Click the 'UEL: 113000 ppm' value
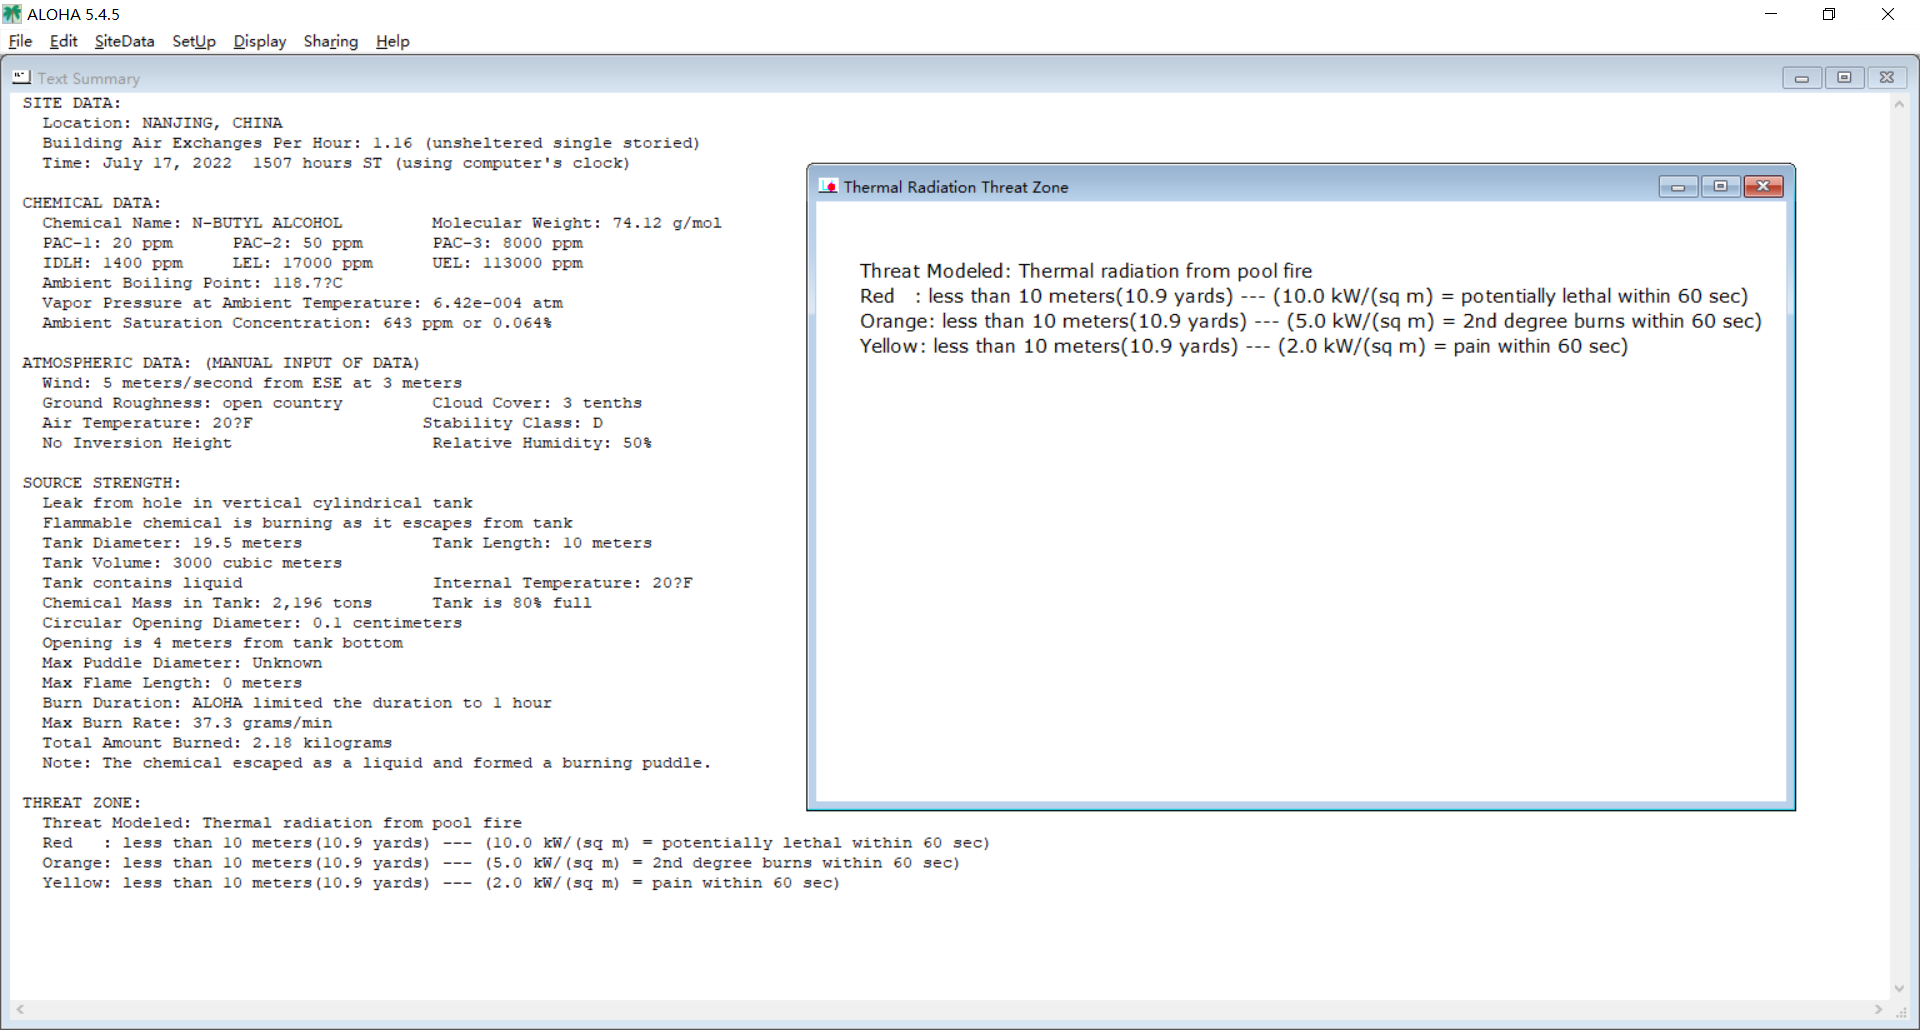The width and height of the screenshot is (1920, 1030). [x=507, y=263]
